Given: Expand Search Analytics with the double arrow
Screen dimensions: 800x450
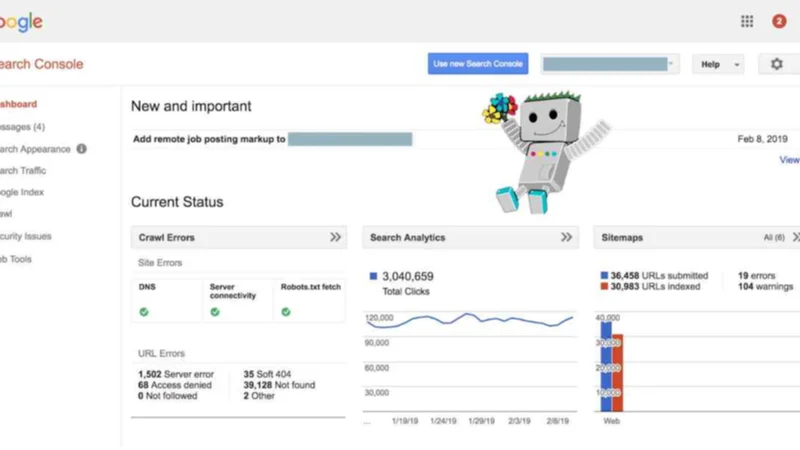Looking at the screenshot, I should (566, 237).
